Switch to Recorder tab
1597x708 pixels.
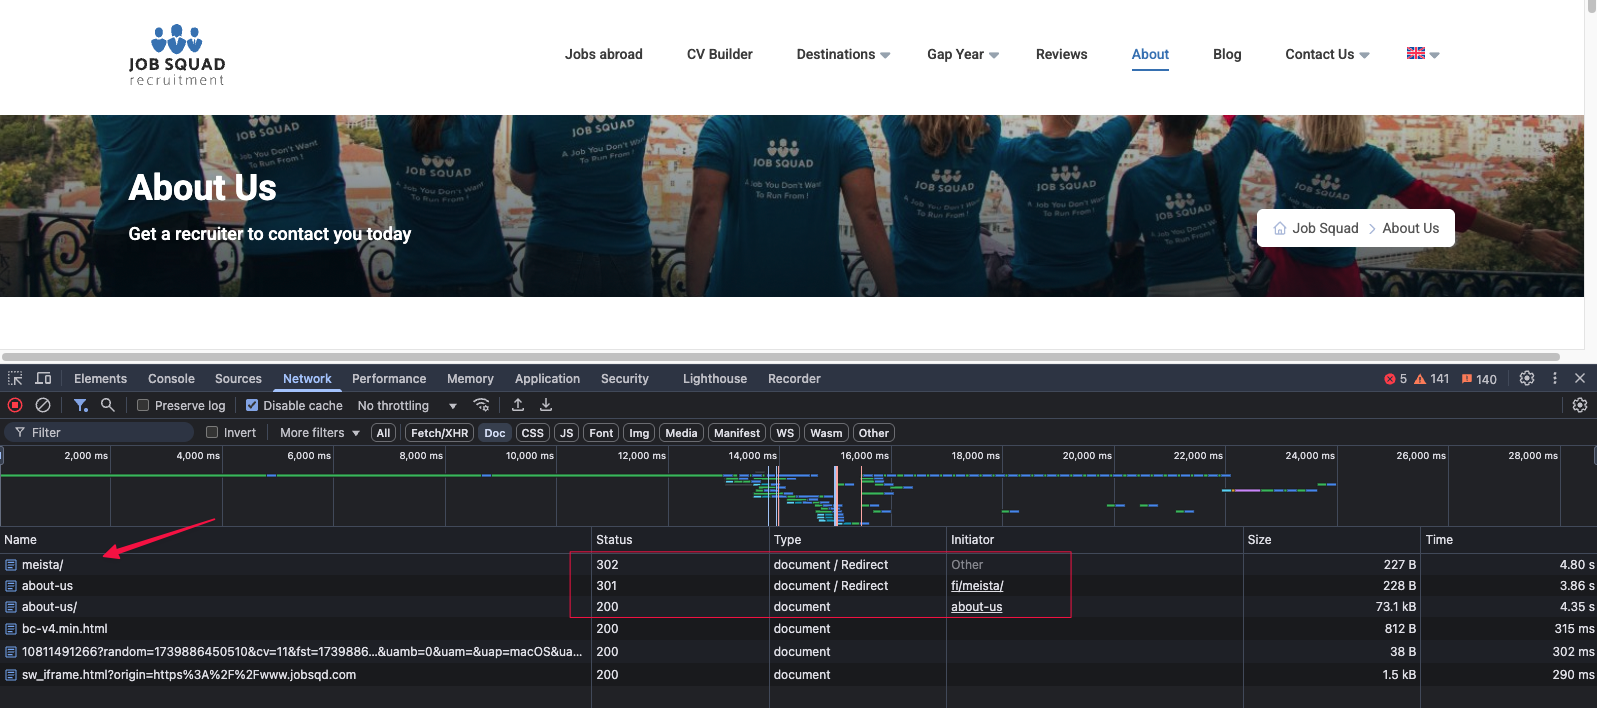794,378
